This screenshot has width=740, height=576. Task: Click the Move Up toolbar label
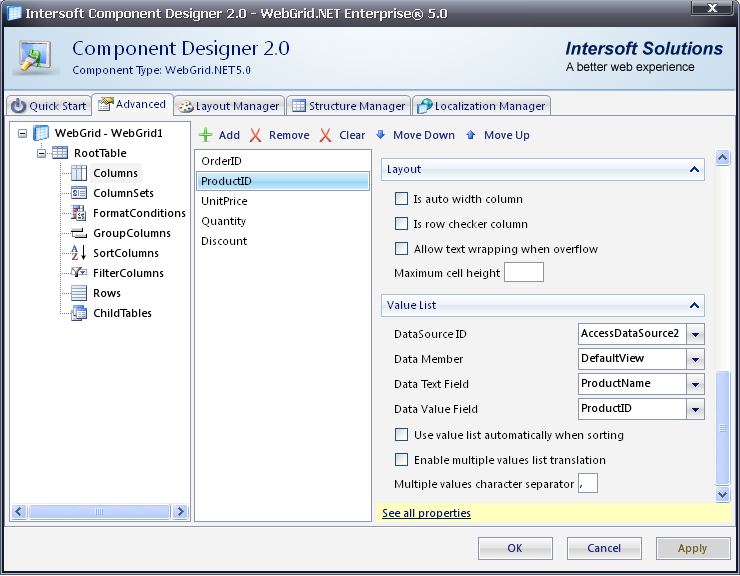click(x=507, y=135)
